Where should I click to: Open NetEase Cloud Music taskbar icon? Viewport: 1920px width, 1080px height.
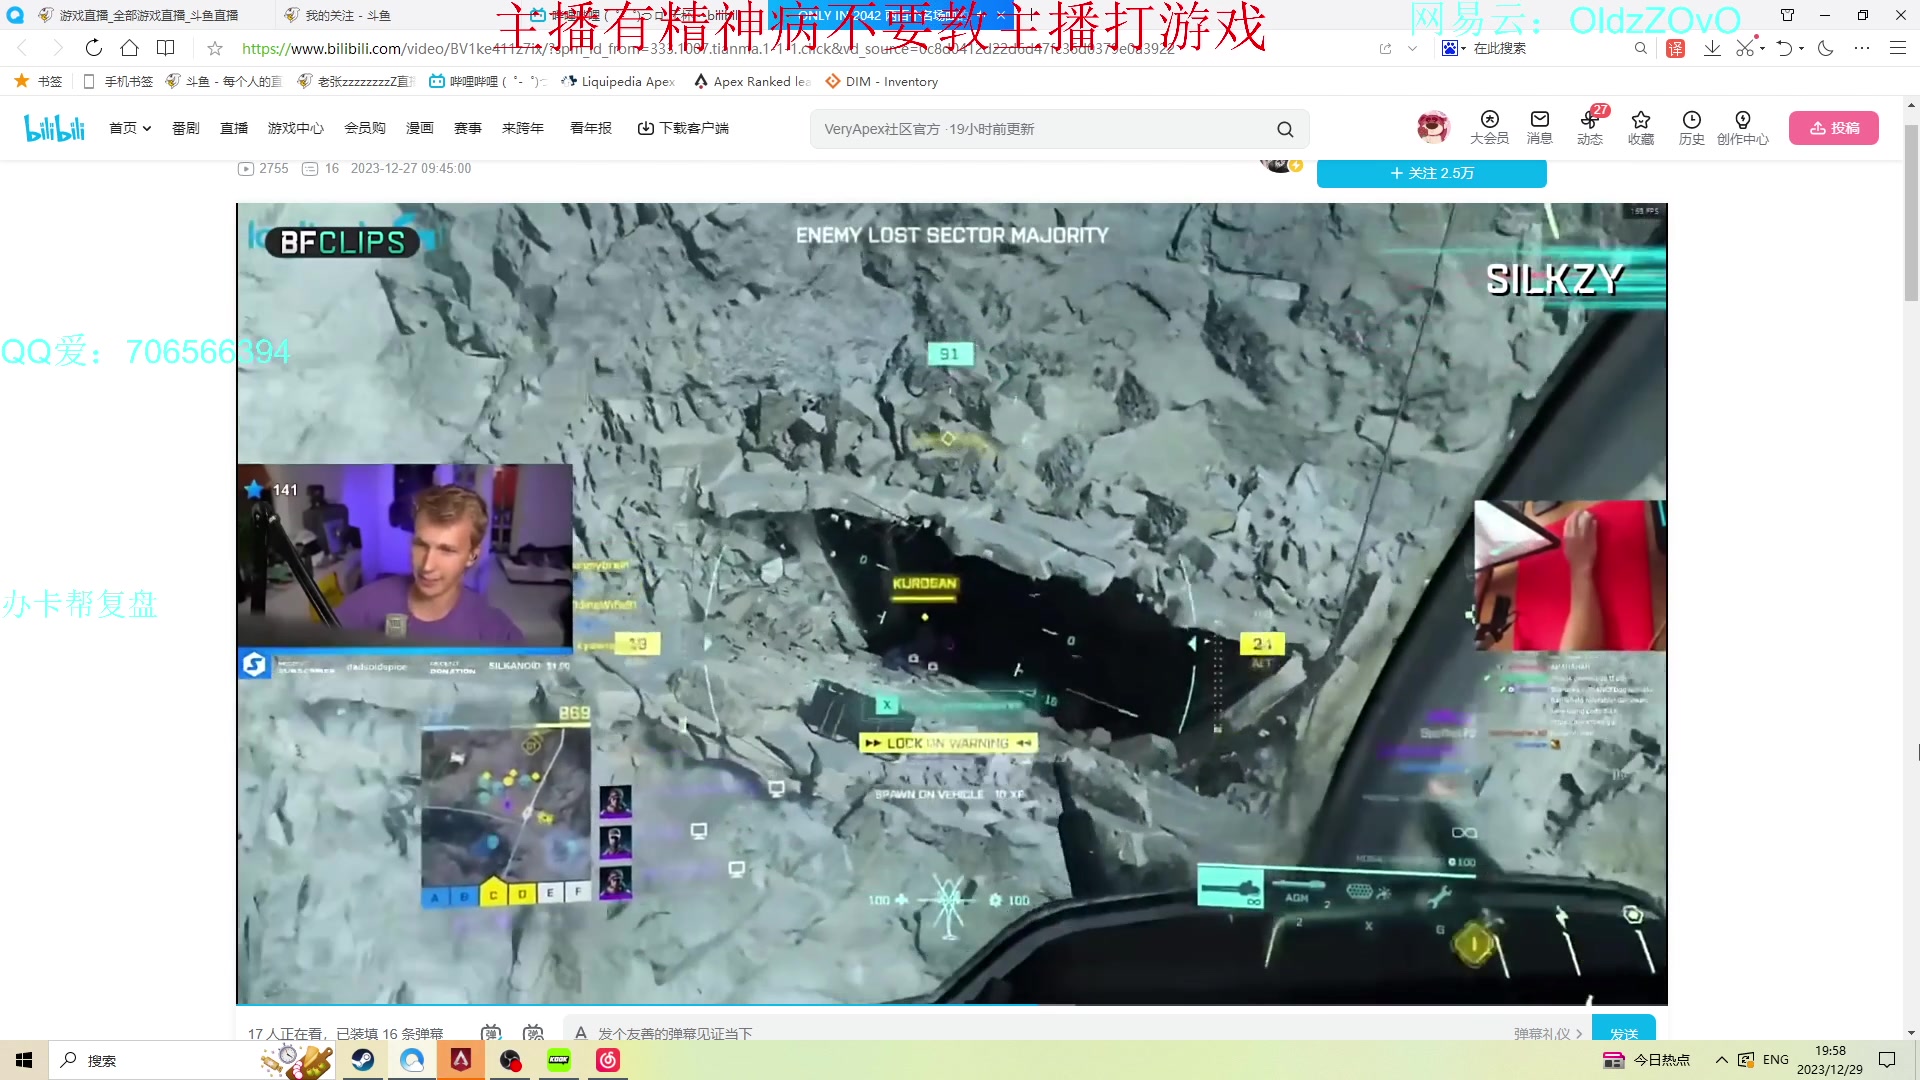point(608,1060)
